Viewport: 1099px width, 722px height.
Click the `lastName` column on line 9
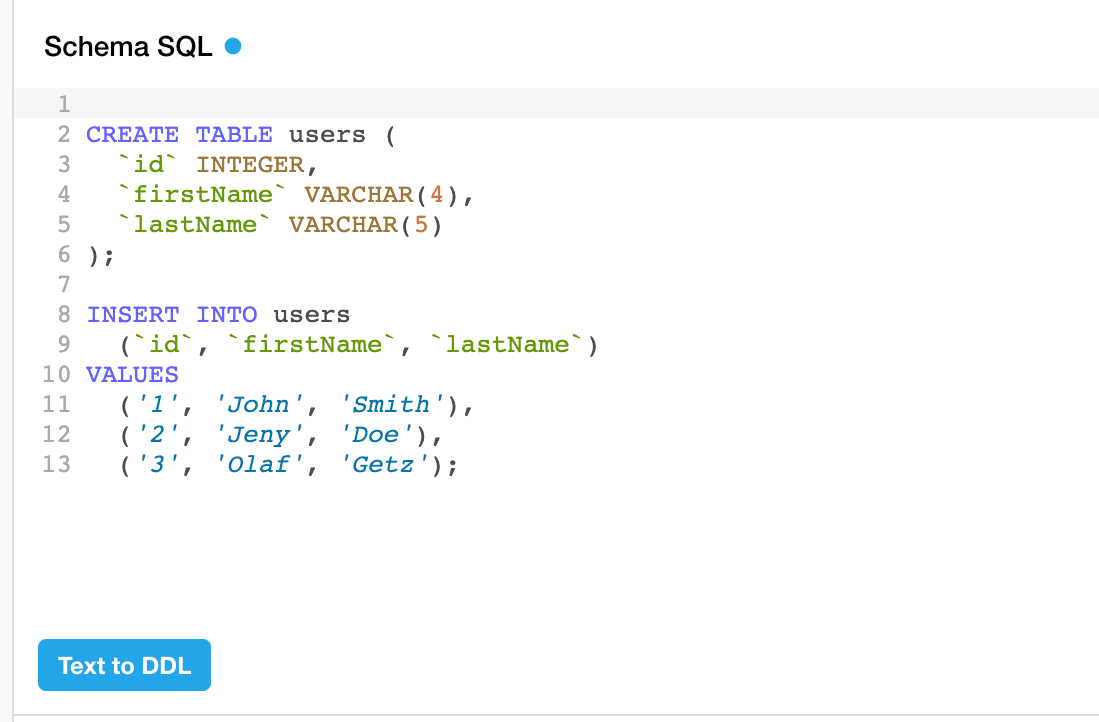(x=506, y=345)
